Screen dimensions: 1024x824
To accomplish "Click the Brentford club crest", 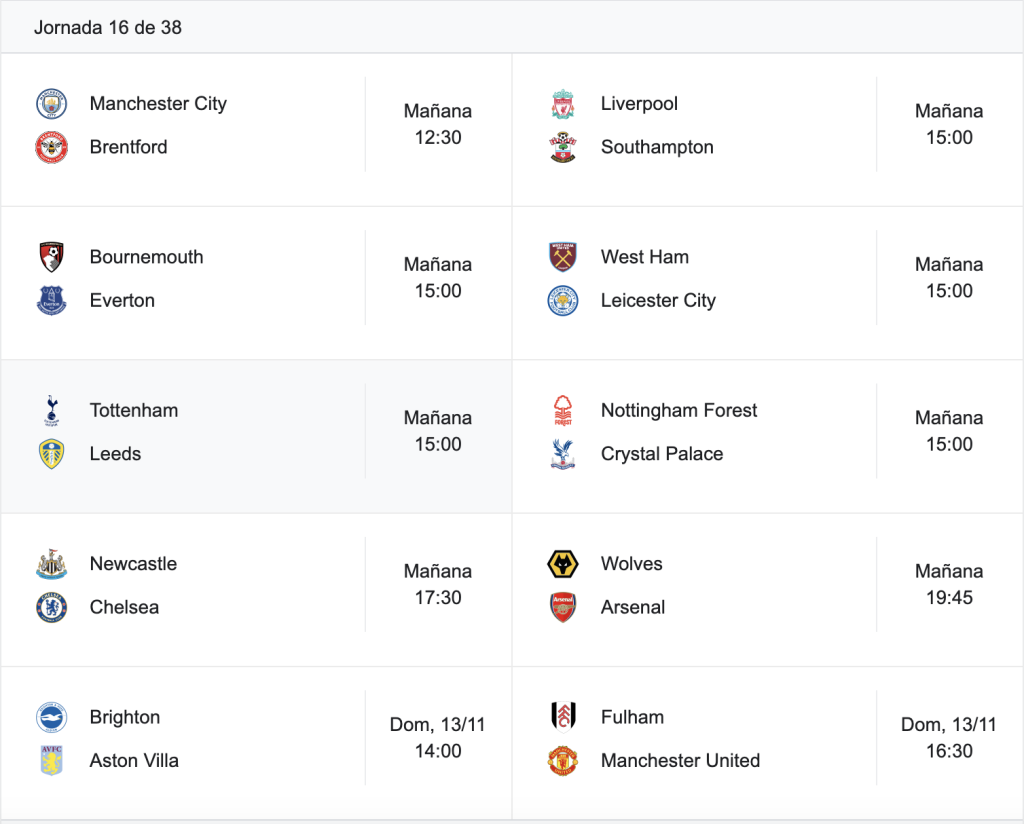I will (x=52, y=147).
